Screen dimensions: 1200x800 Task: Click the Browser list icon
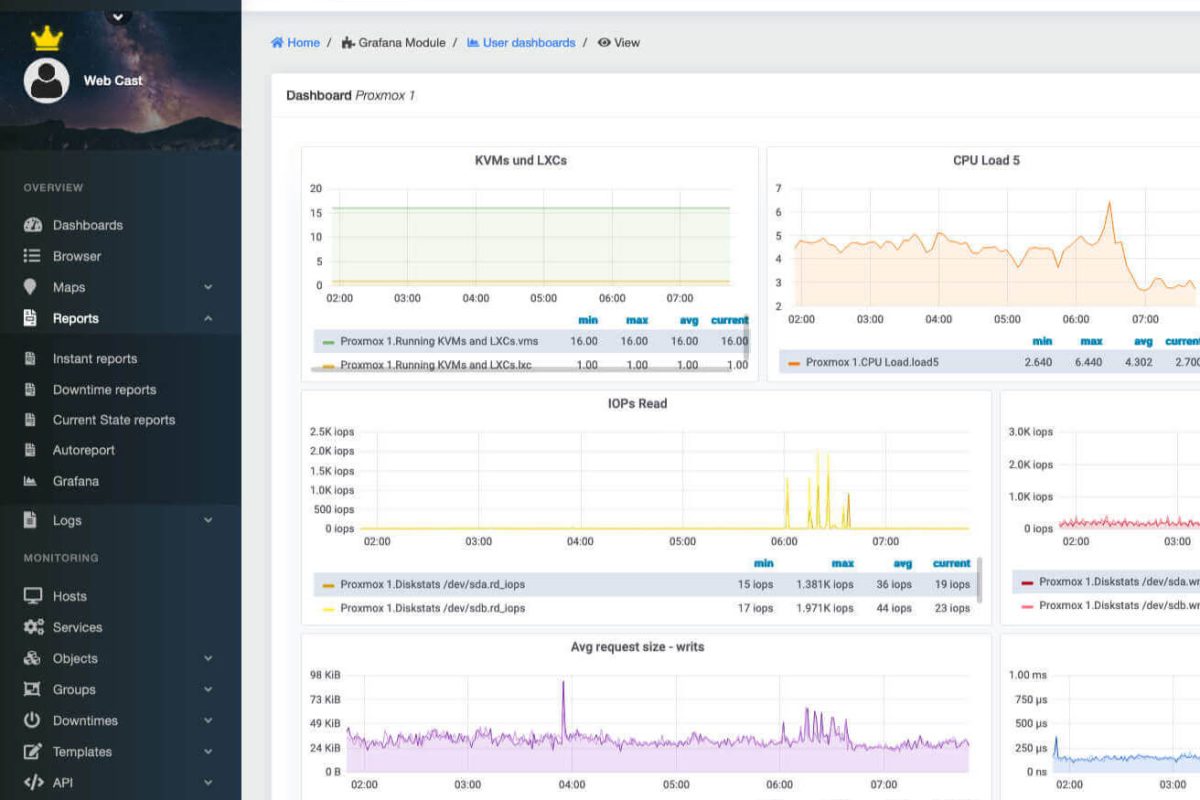coord(33,256)
